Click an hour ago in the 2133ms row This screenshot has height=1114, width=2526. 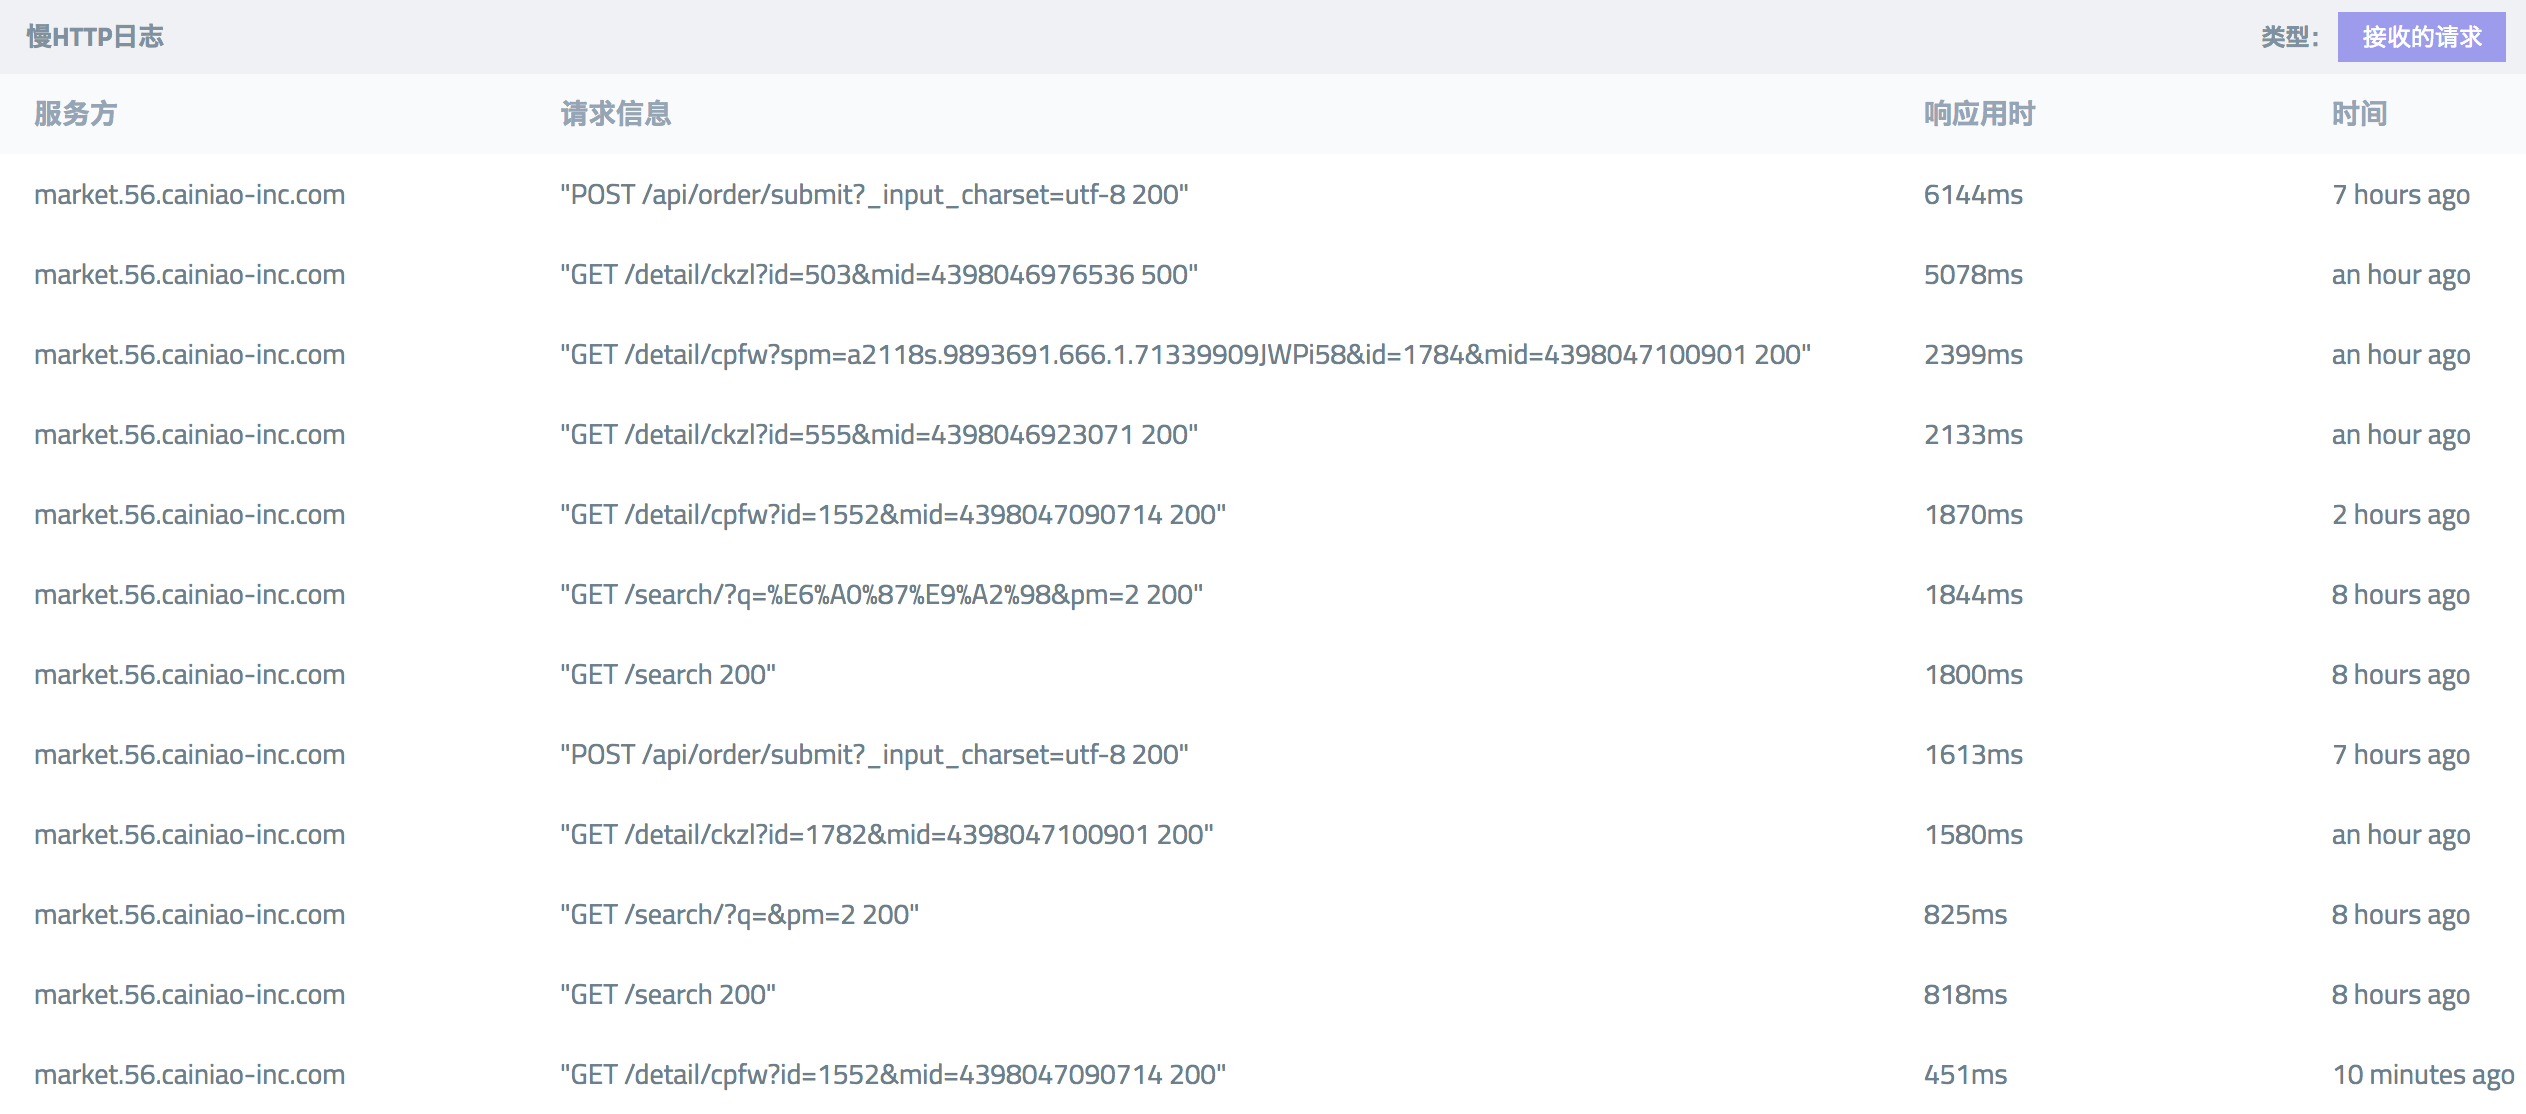point(2401,435)
